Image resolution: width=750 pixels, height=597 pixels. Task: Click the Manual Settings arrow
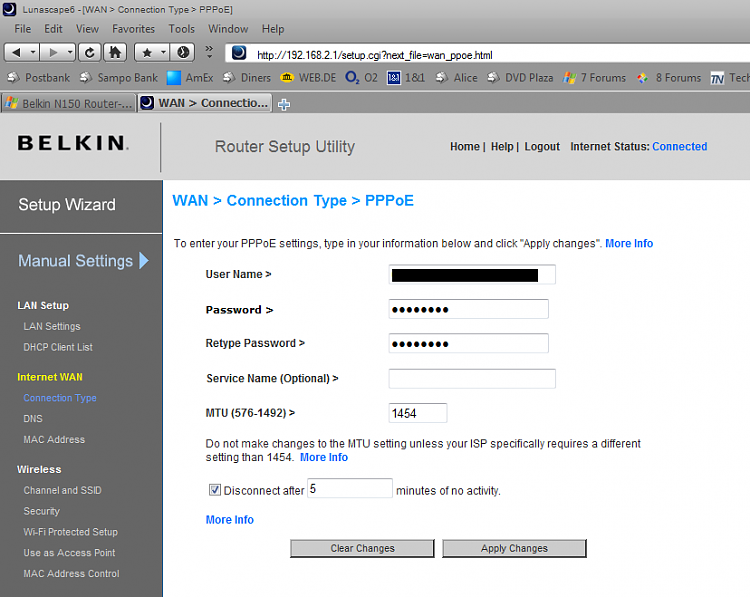(x=144, y=261)
